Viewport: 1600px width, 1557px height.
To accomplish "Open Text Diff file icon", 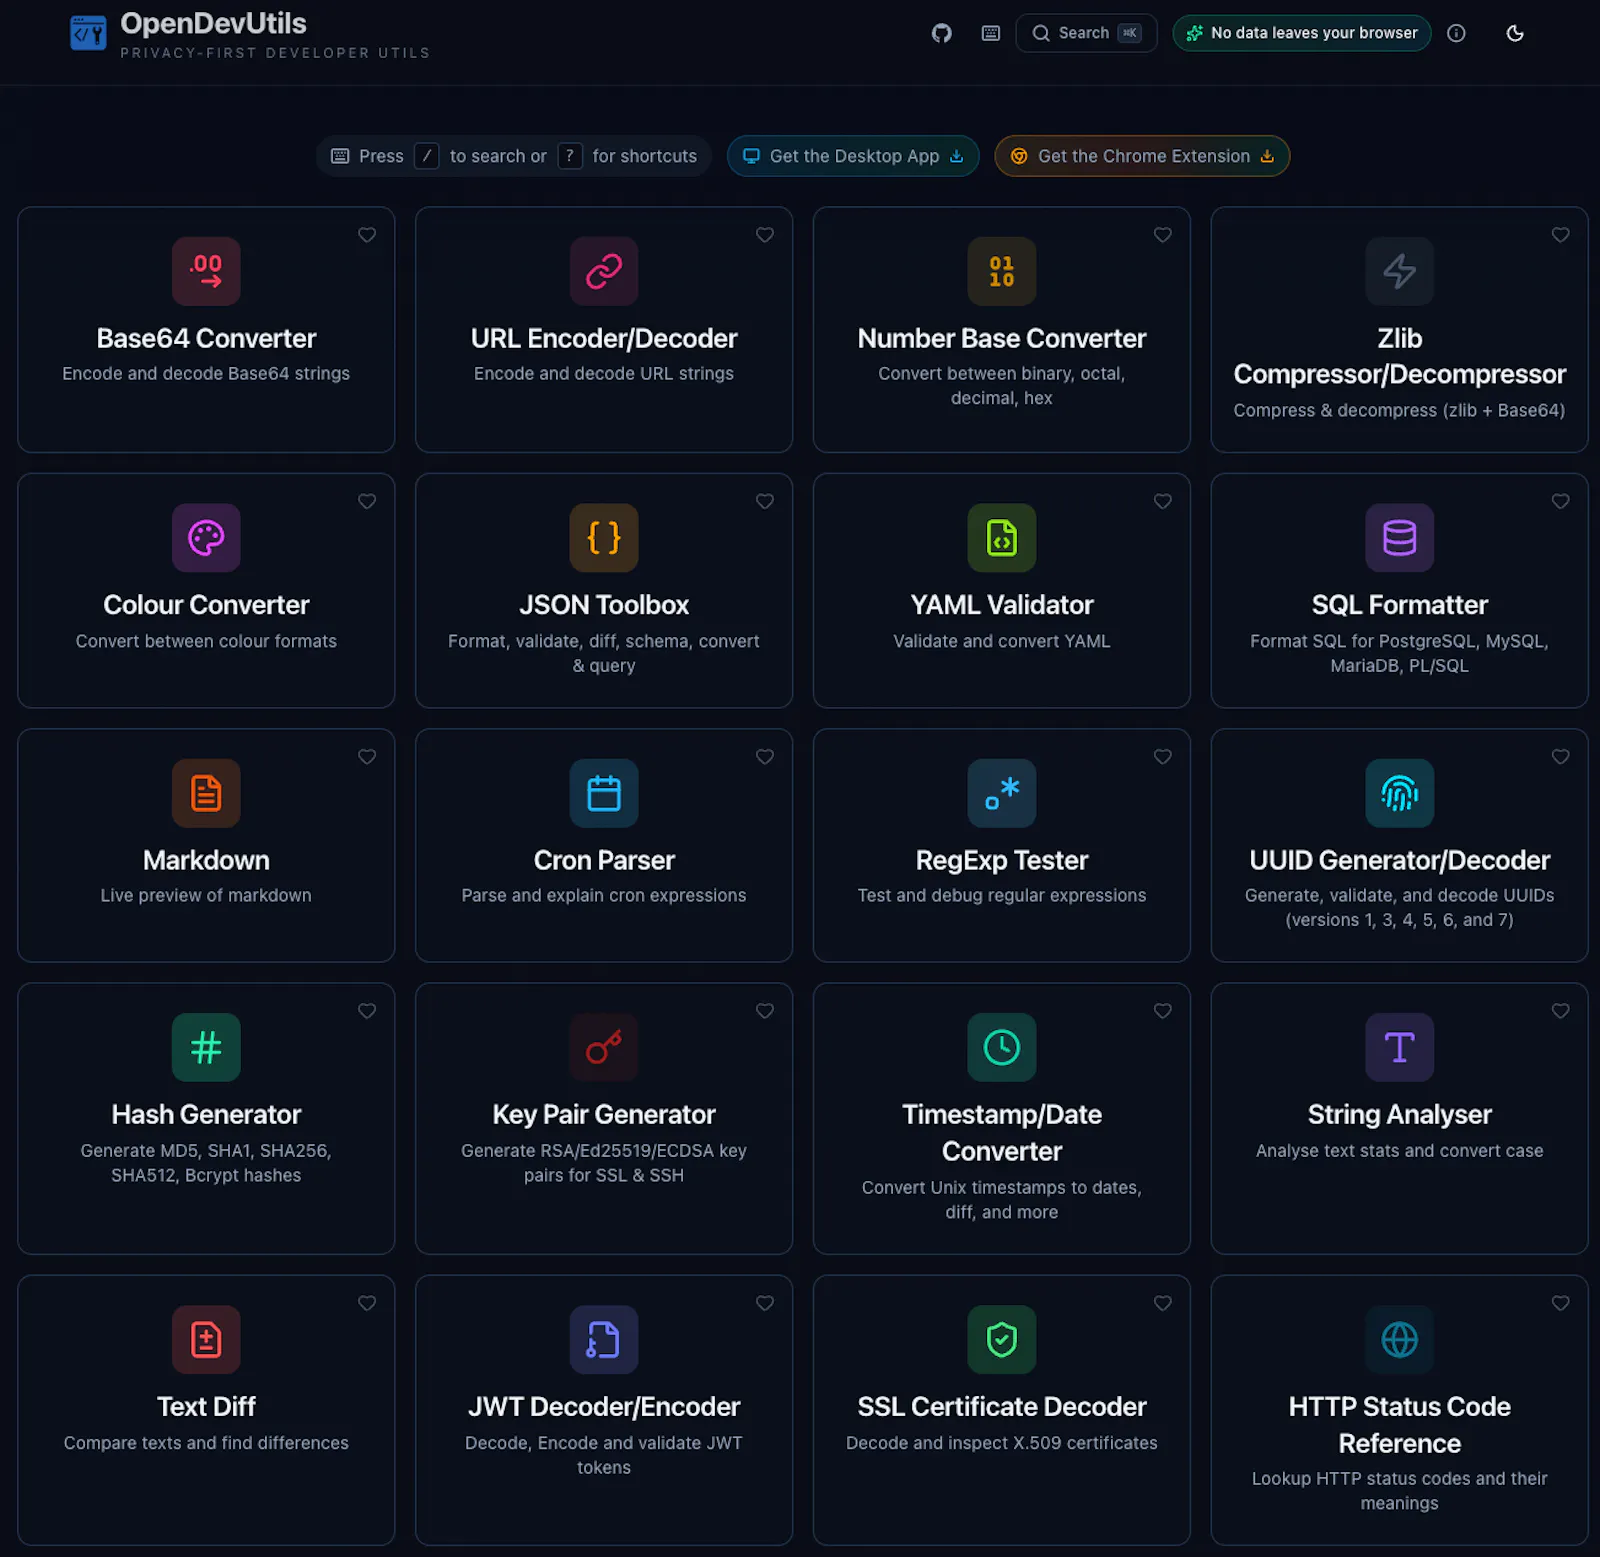I will pos(206,1339).
